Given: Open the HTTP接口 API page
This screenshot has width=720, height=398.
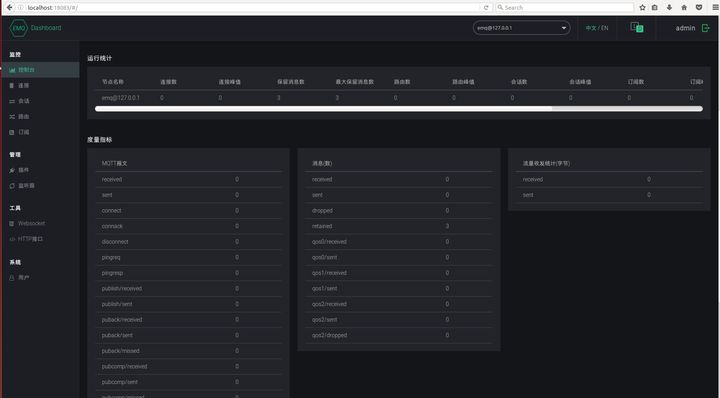Looking at the screenshot, I should point(40,239).
